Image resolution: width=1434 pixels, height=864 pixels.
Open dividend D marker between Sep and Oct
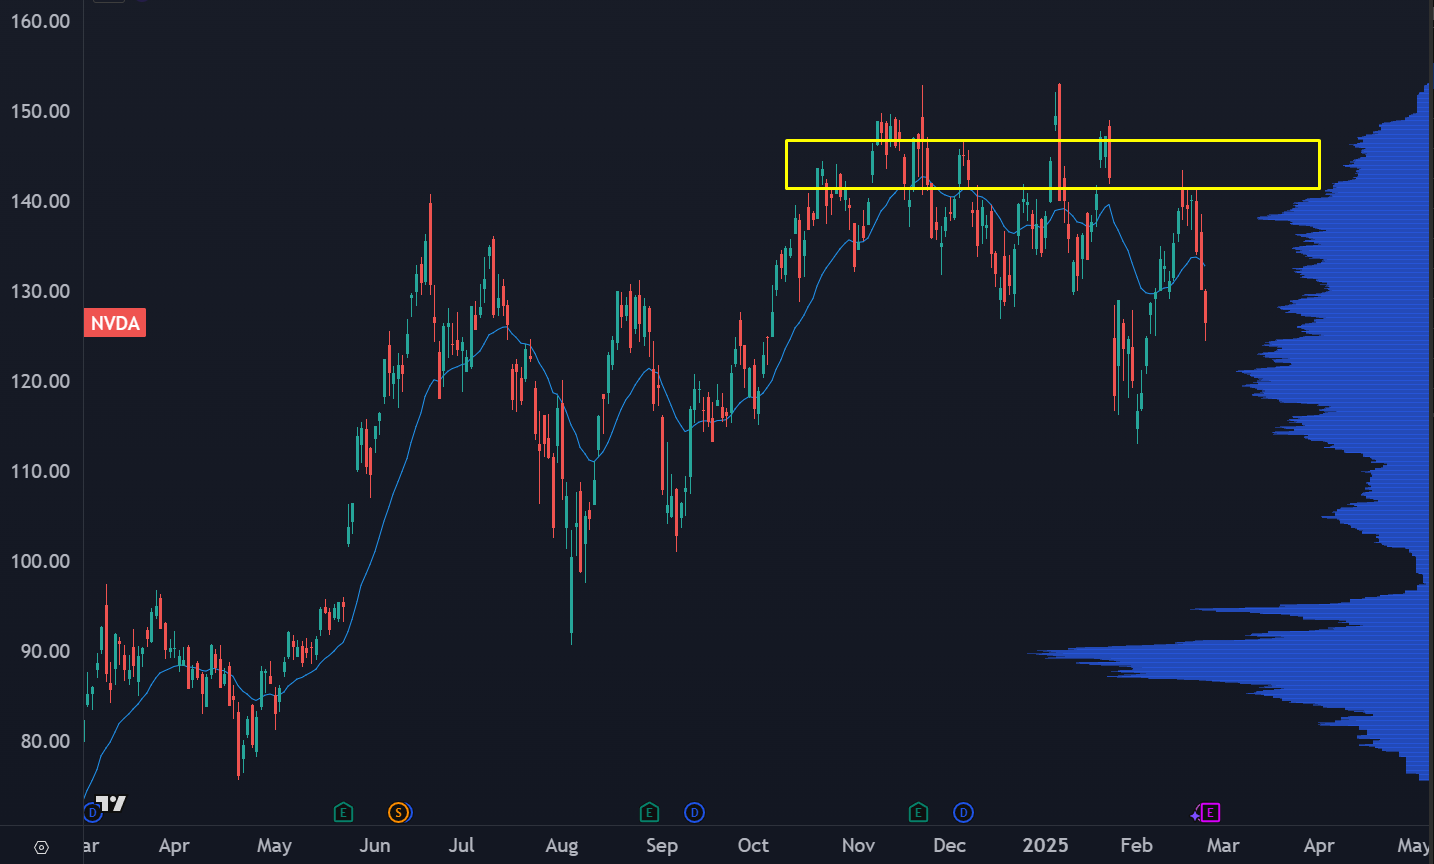click(694, 813)
